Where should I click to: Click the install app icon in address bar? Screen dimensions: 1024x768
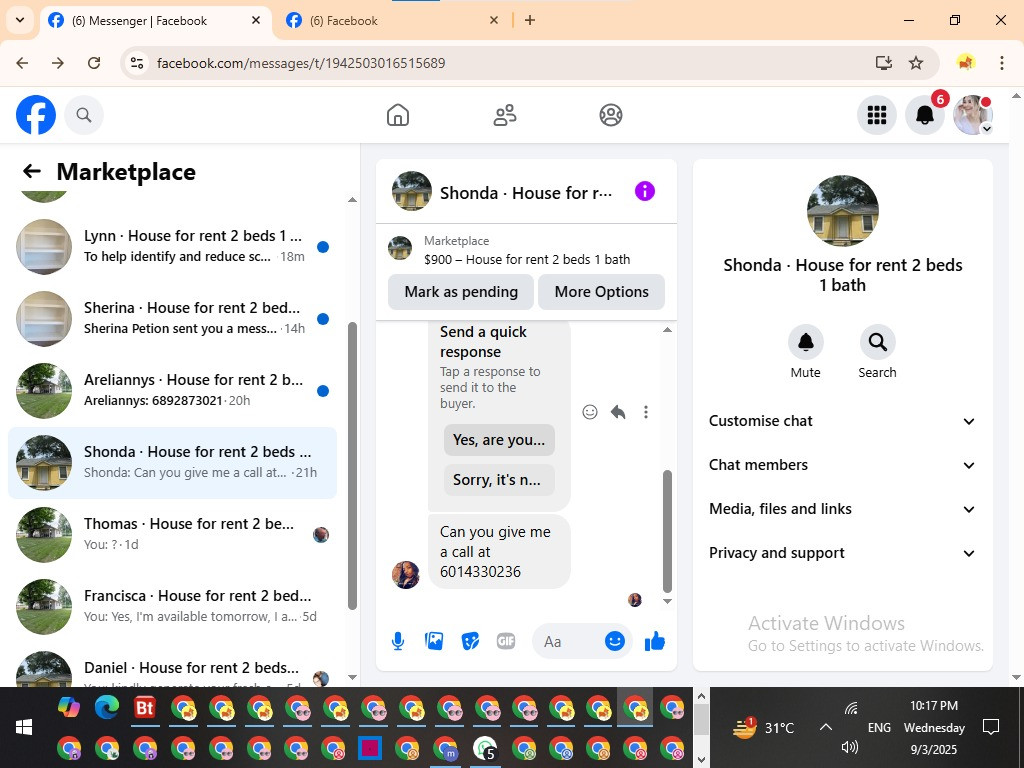884,63
